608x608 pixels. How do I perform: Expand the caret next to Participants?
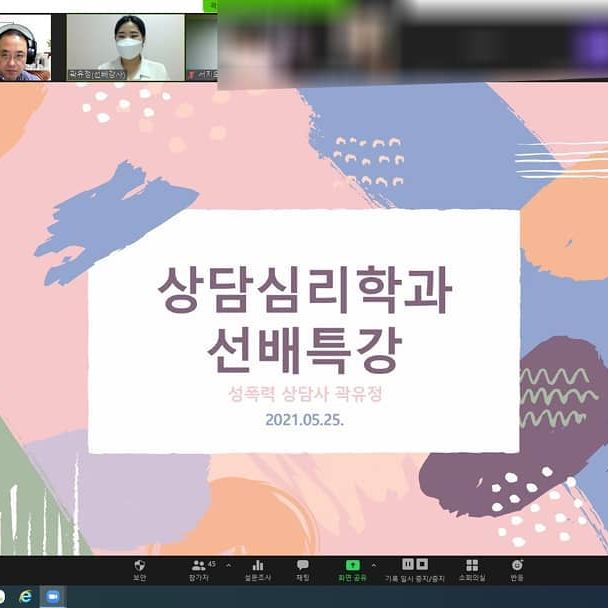[x=229, y=565]
